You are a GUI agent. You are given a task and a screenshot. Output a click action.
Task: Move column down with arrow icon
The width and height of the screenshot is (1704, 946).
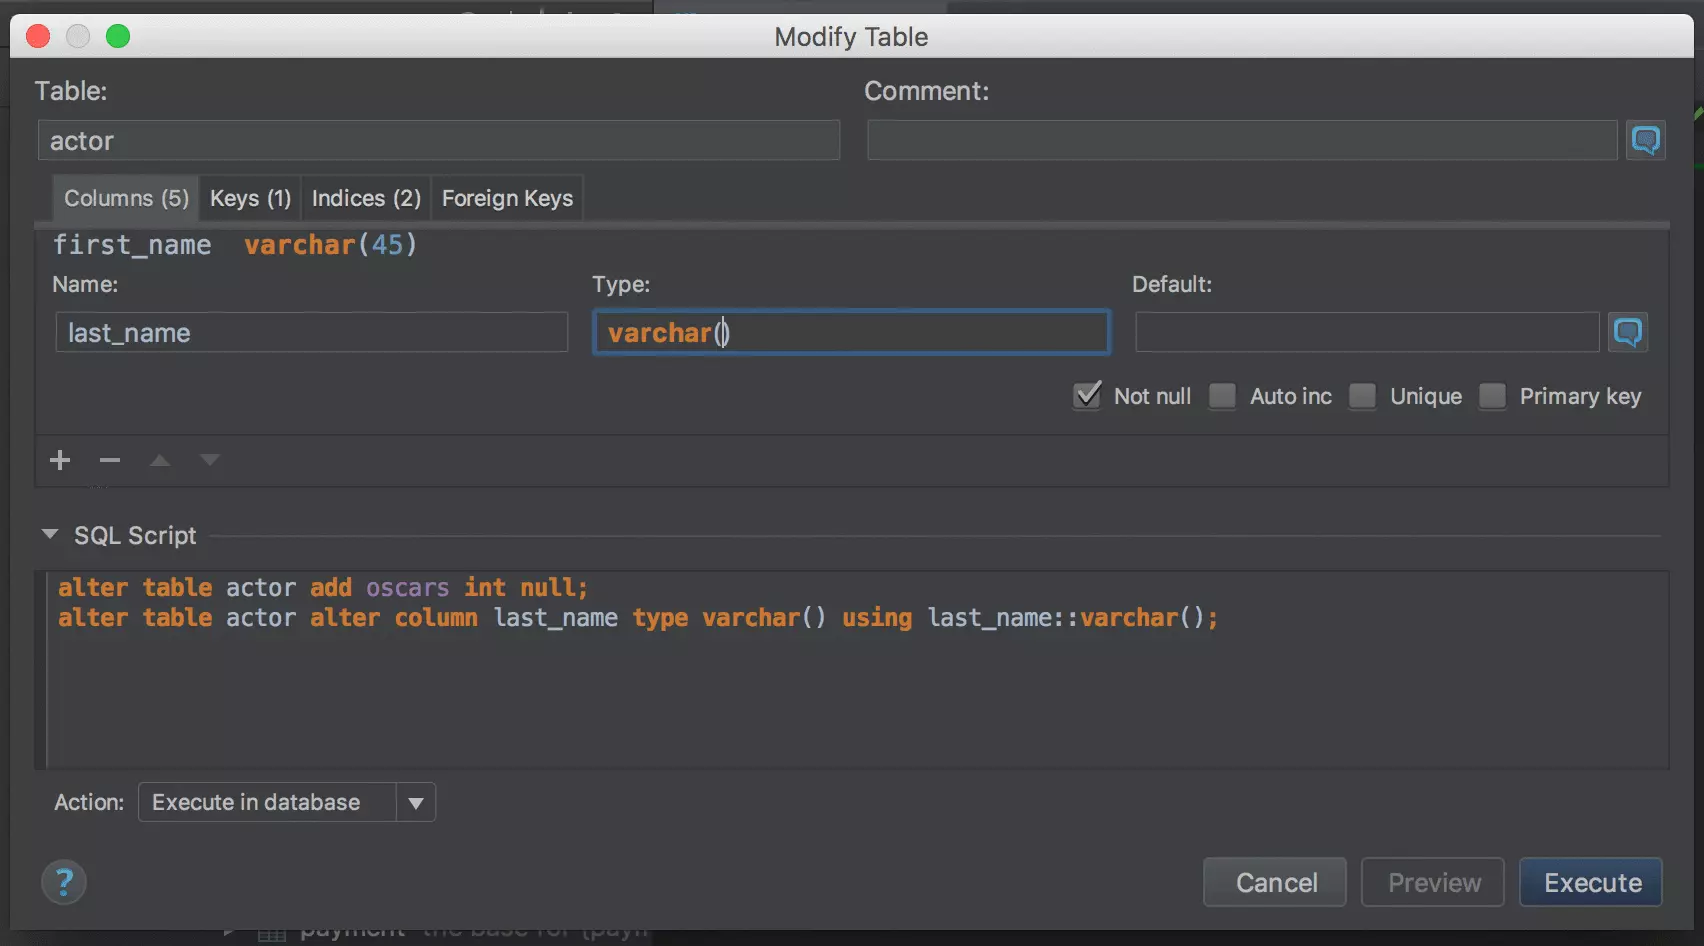[209, 460]
